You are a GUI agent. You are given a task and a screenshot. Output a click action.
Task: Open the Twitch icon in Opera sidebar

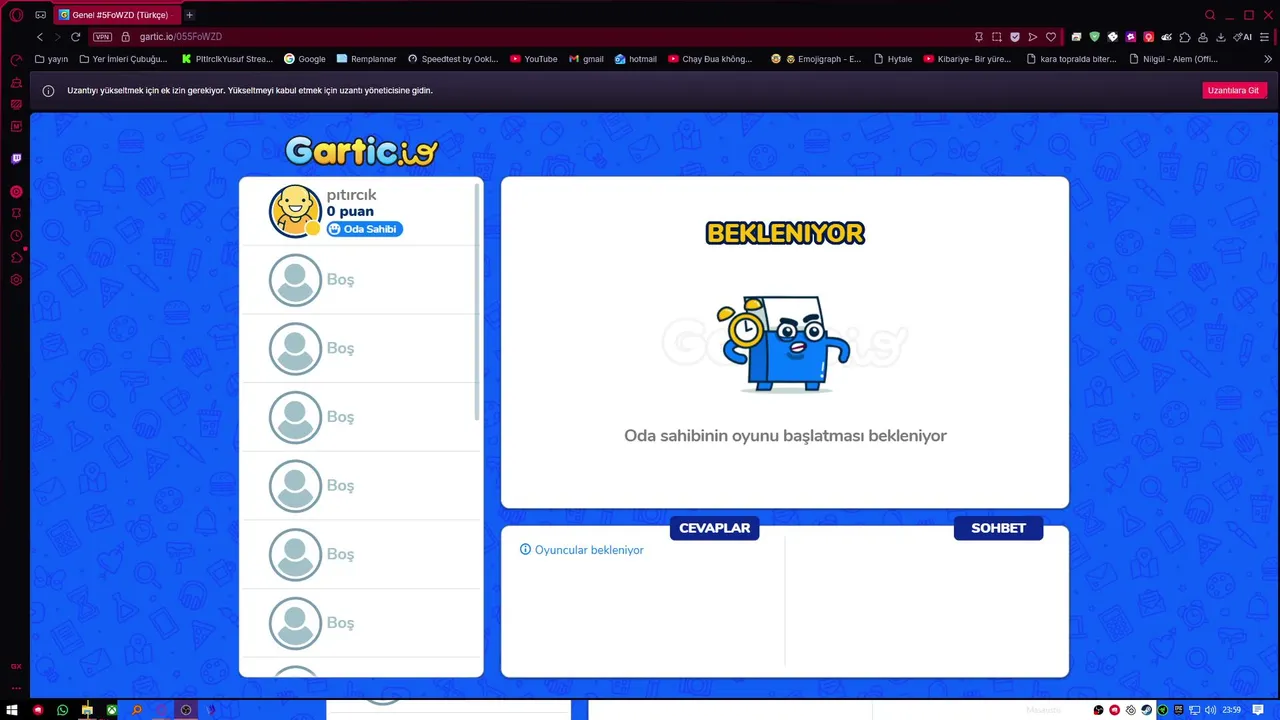tap(16, 158)
